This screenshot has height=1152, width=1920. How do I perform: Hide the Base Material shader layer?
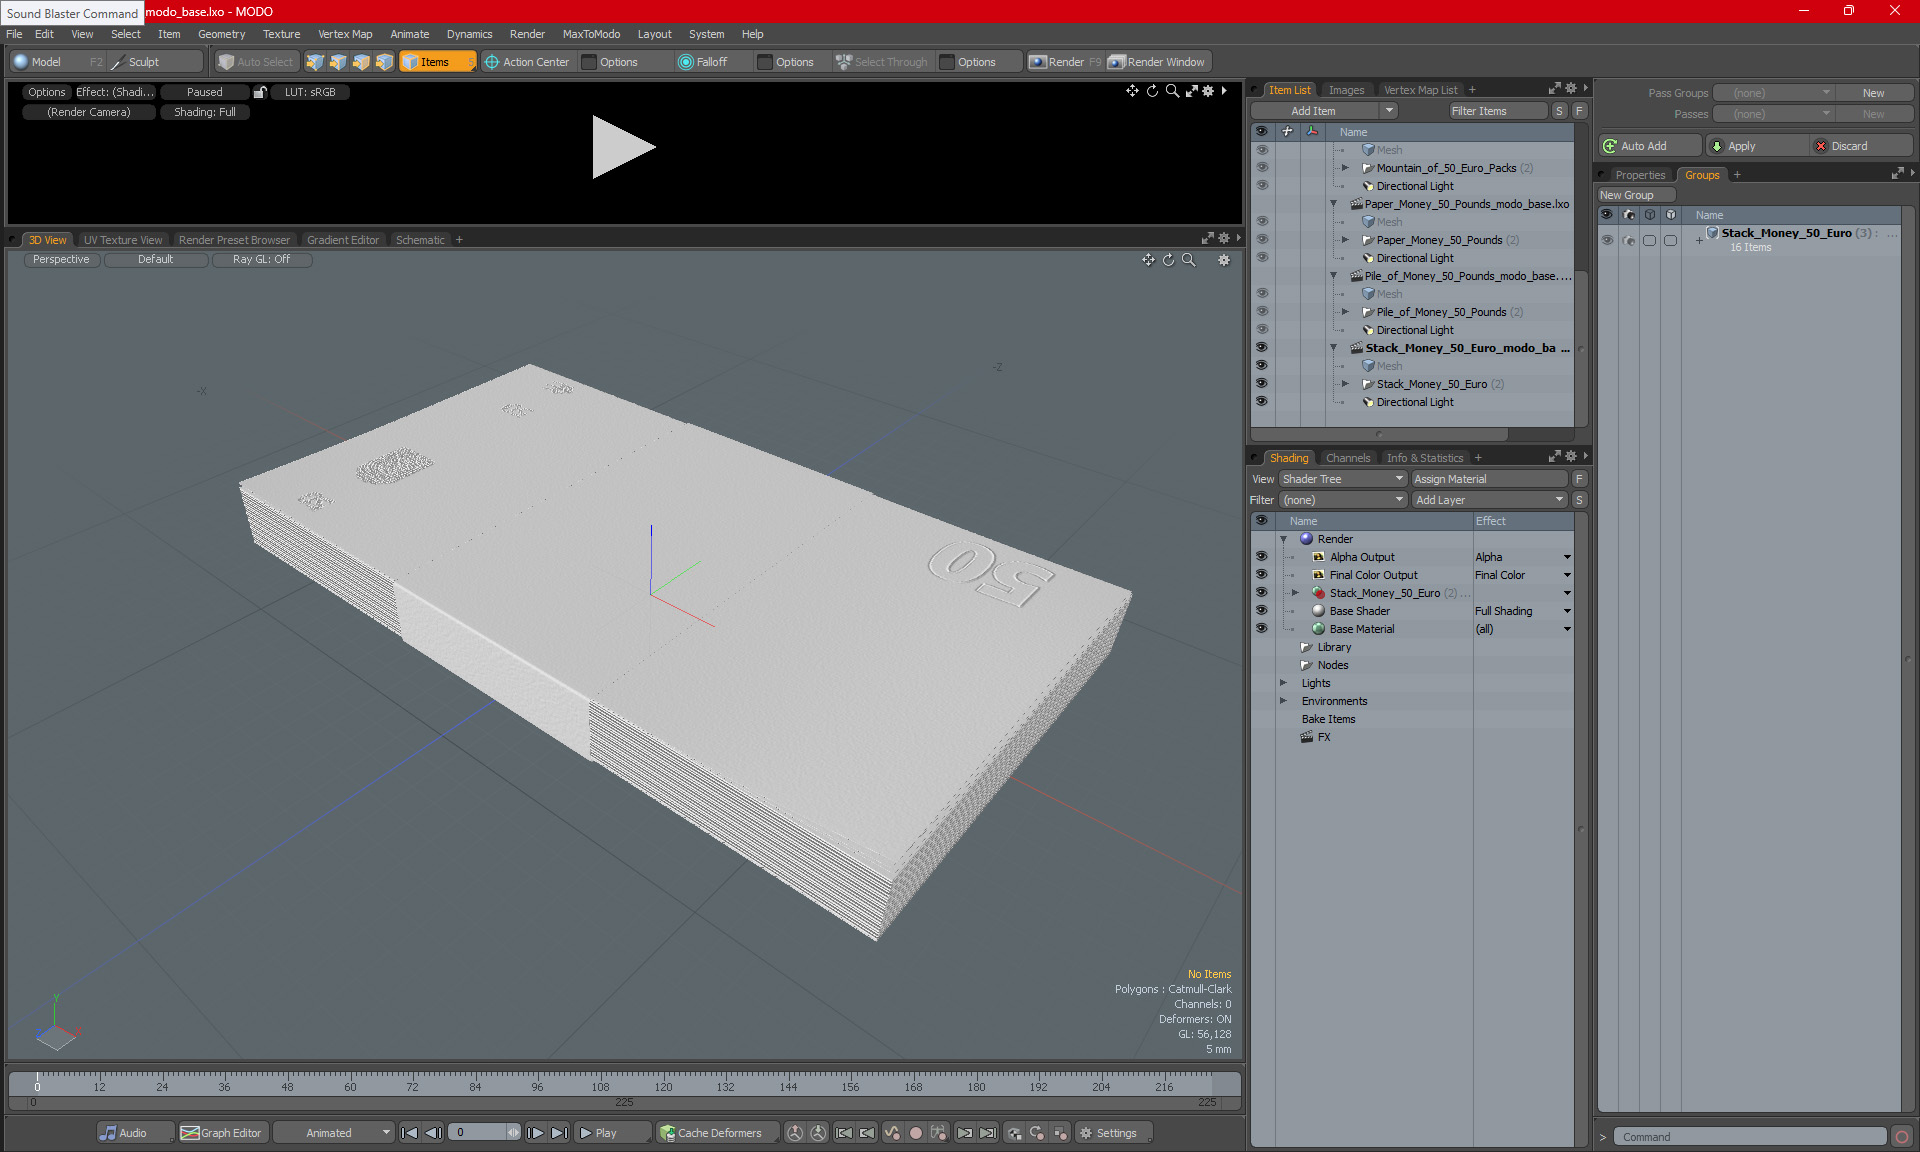click(x=1261, y=629)
